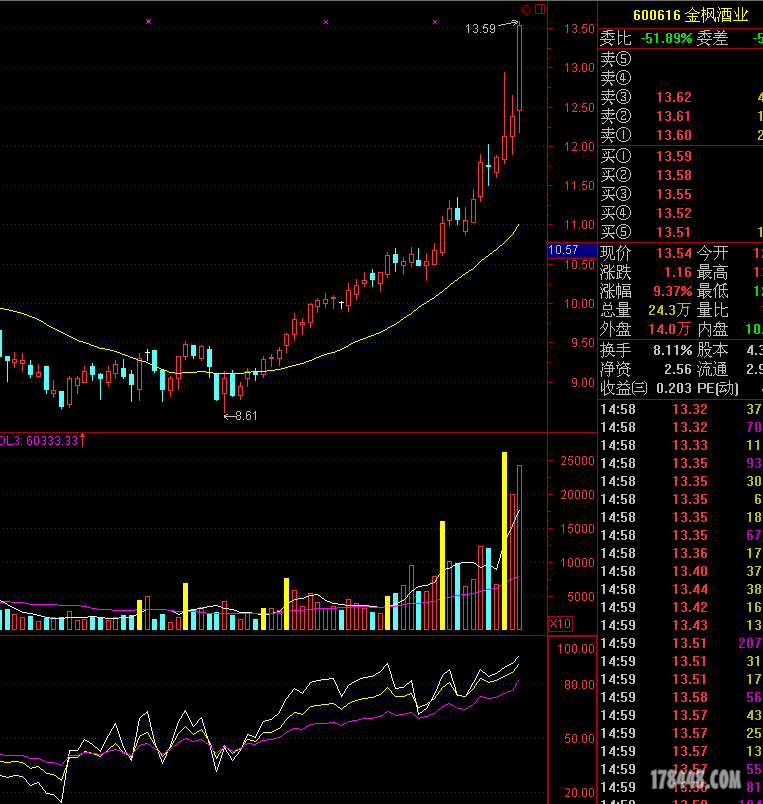
Task: Click the 换手 8.11% turnover field
Action: click(671, 350)
